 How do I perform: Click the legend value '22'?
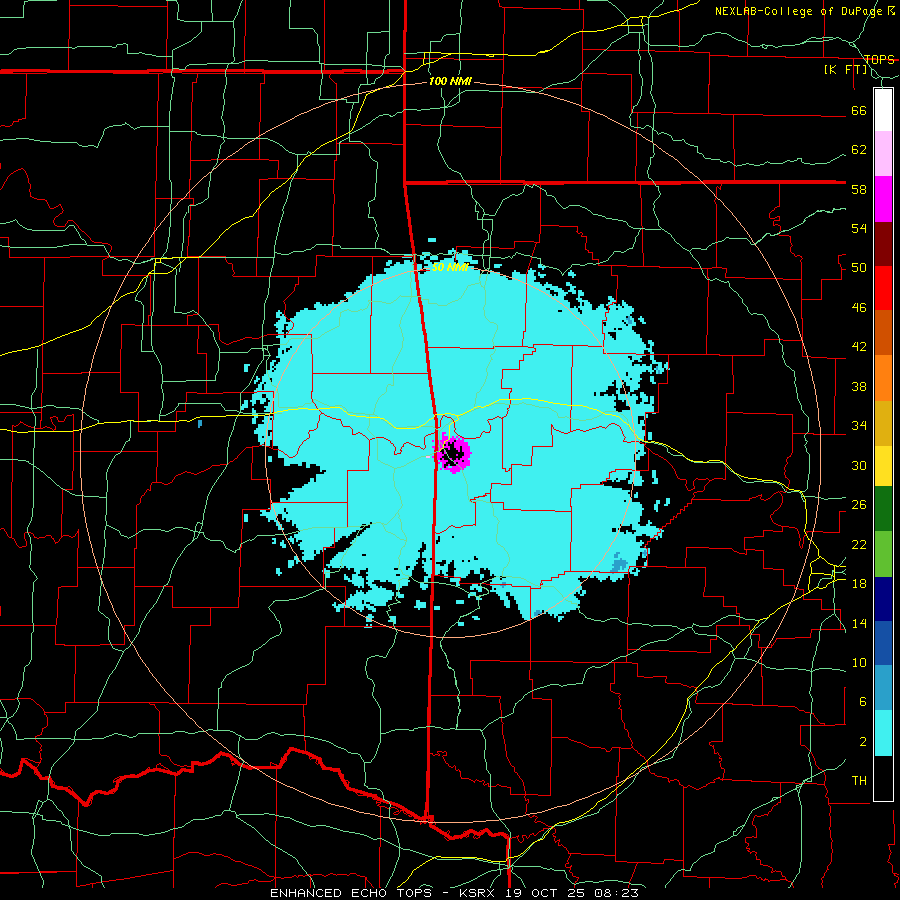tap(859, 545)
